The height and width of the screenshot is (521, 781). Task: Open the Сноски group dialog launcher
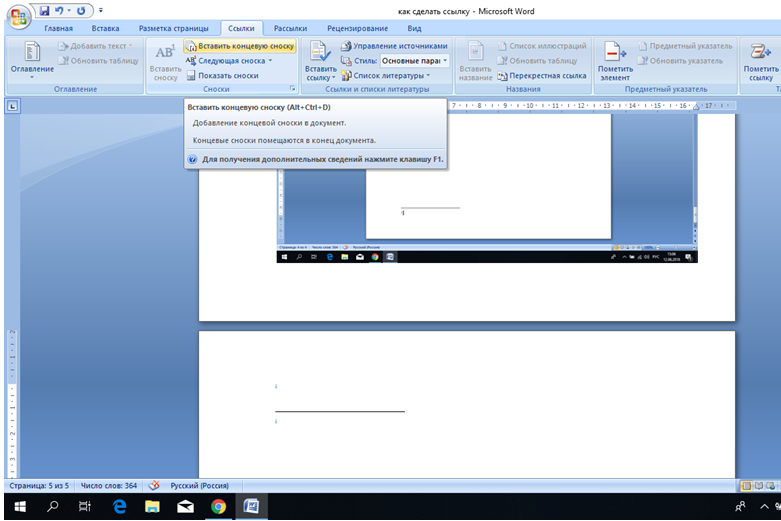click(293, 89)
